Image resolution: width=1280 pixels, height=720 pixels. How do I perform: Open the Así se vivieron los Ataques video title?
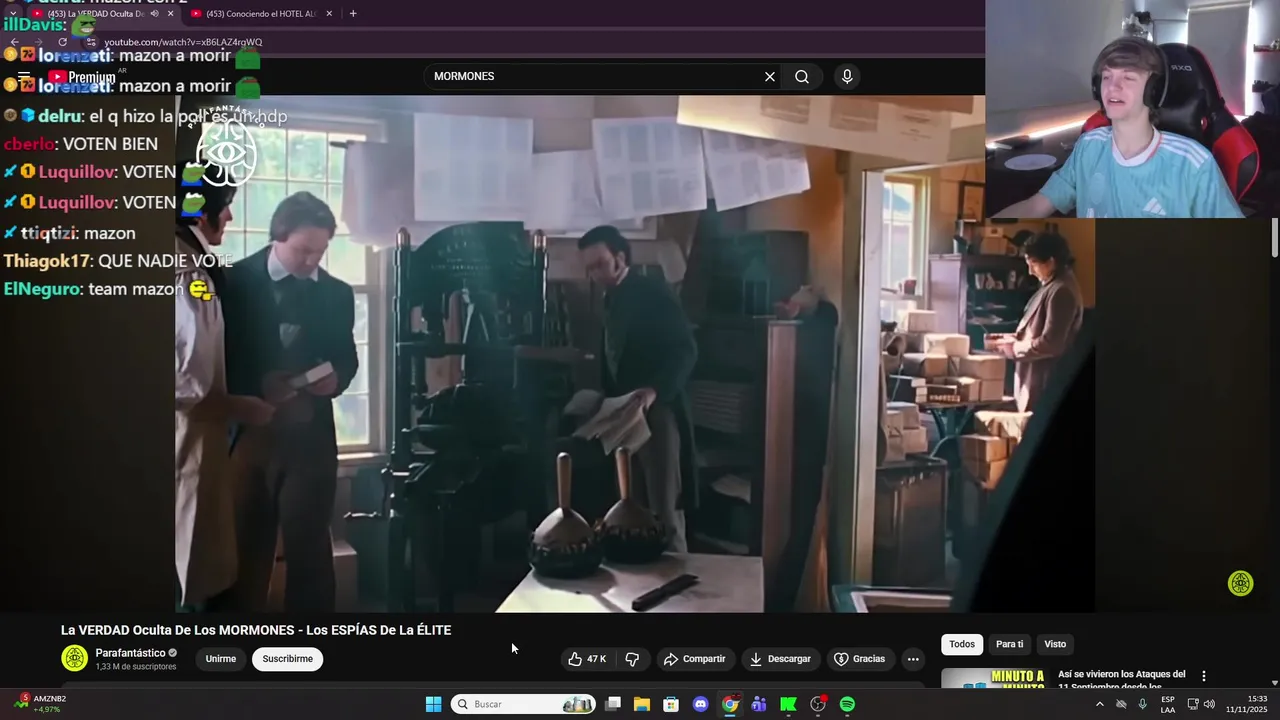pos(1121,678)
